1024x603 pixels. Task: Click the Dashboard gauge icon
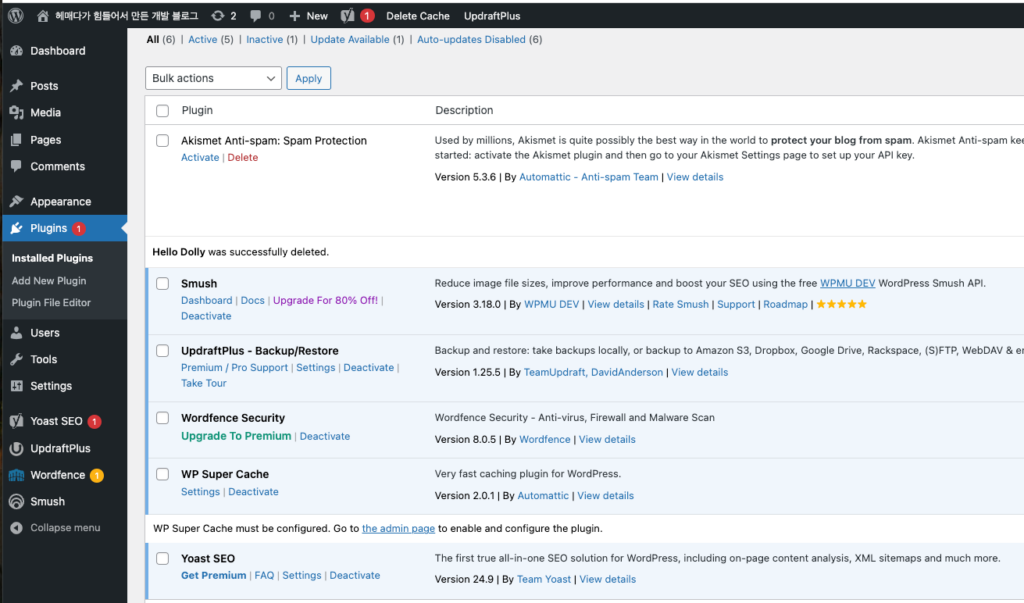tap(16, 50)
